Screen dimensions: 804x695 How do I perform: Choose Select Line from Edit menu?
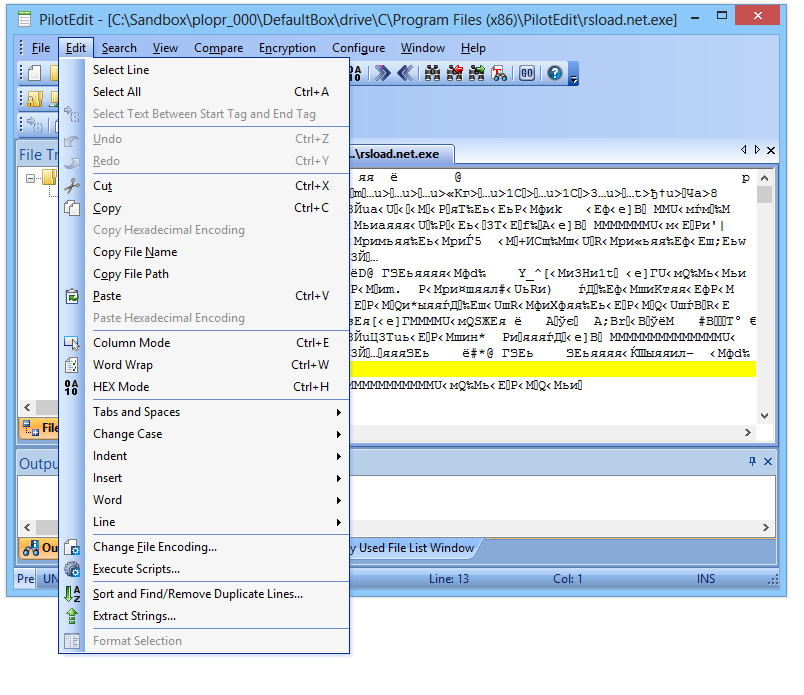click(x=204, y=70)
